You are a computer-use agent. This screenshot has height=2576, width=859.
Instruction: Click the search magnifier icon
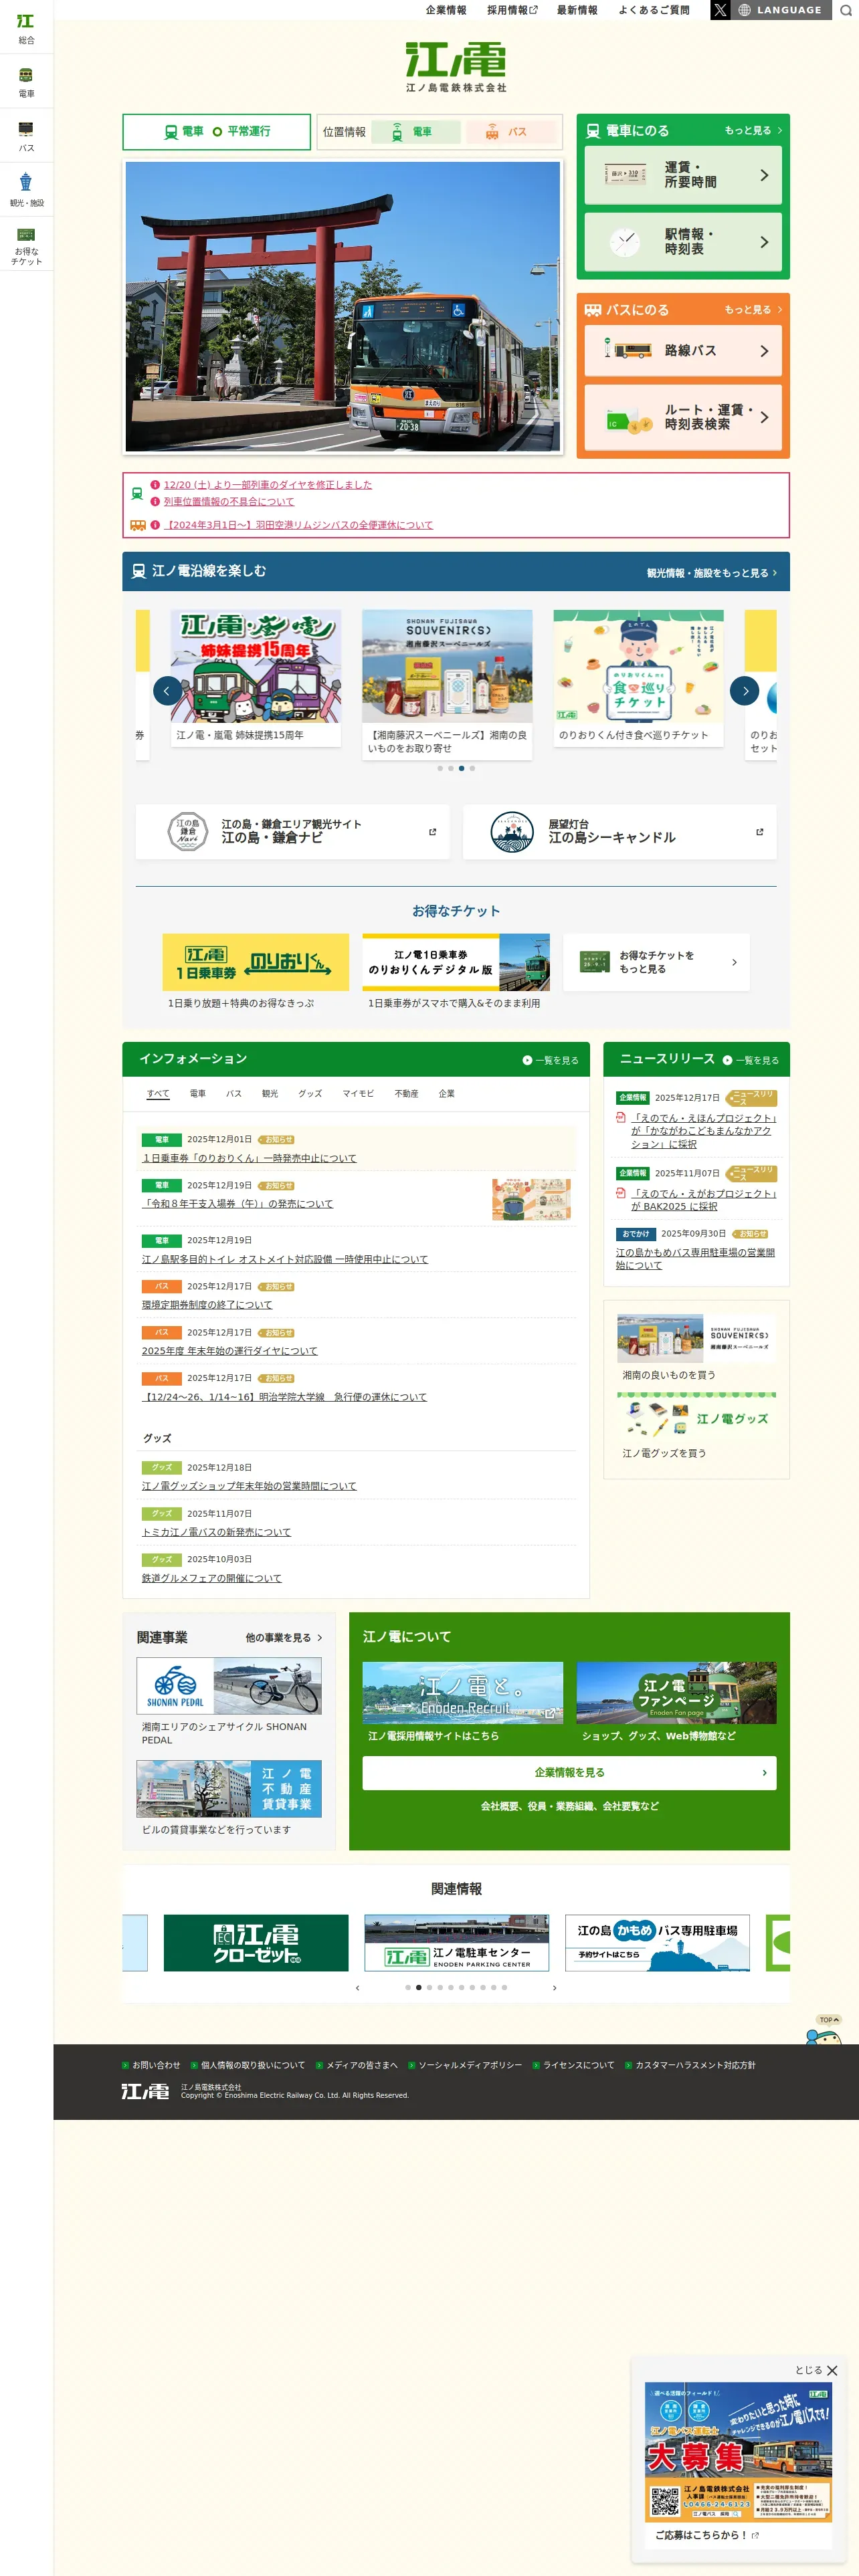click(x=845, y=10)
